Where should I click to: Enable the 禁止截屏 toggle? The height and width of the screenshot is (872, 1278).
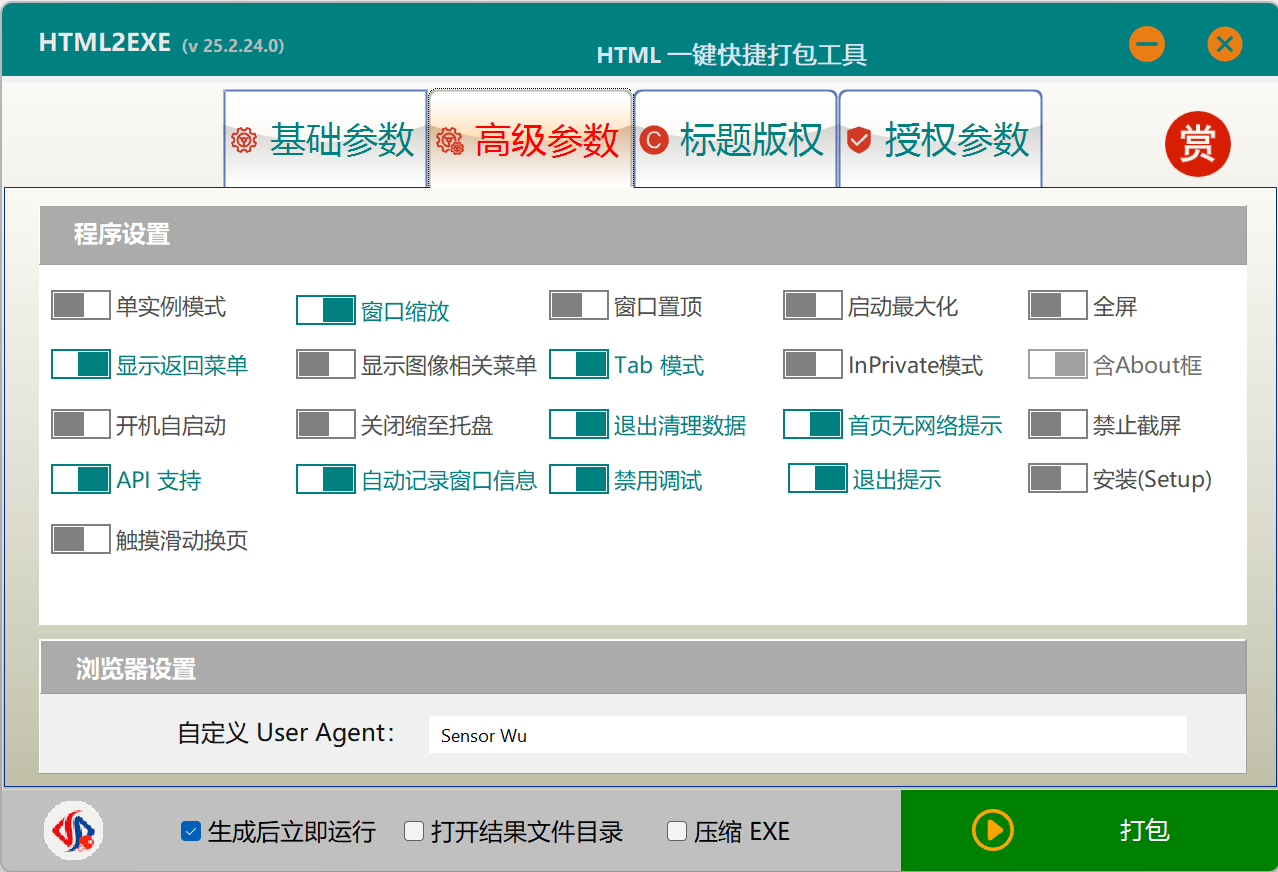[1057, 424]
